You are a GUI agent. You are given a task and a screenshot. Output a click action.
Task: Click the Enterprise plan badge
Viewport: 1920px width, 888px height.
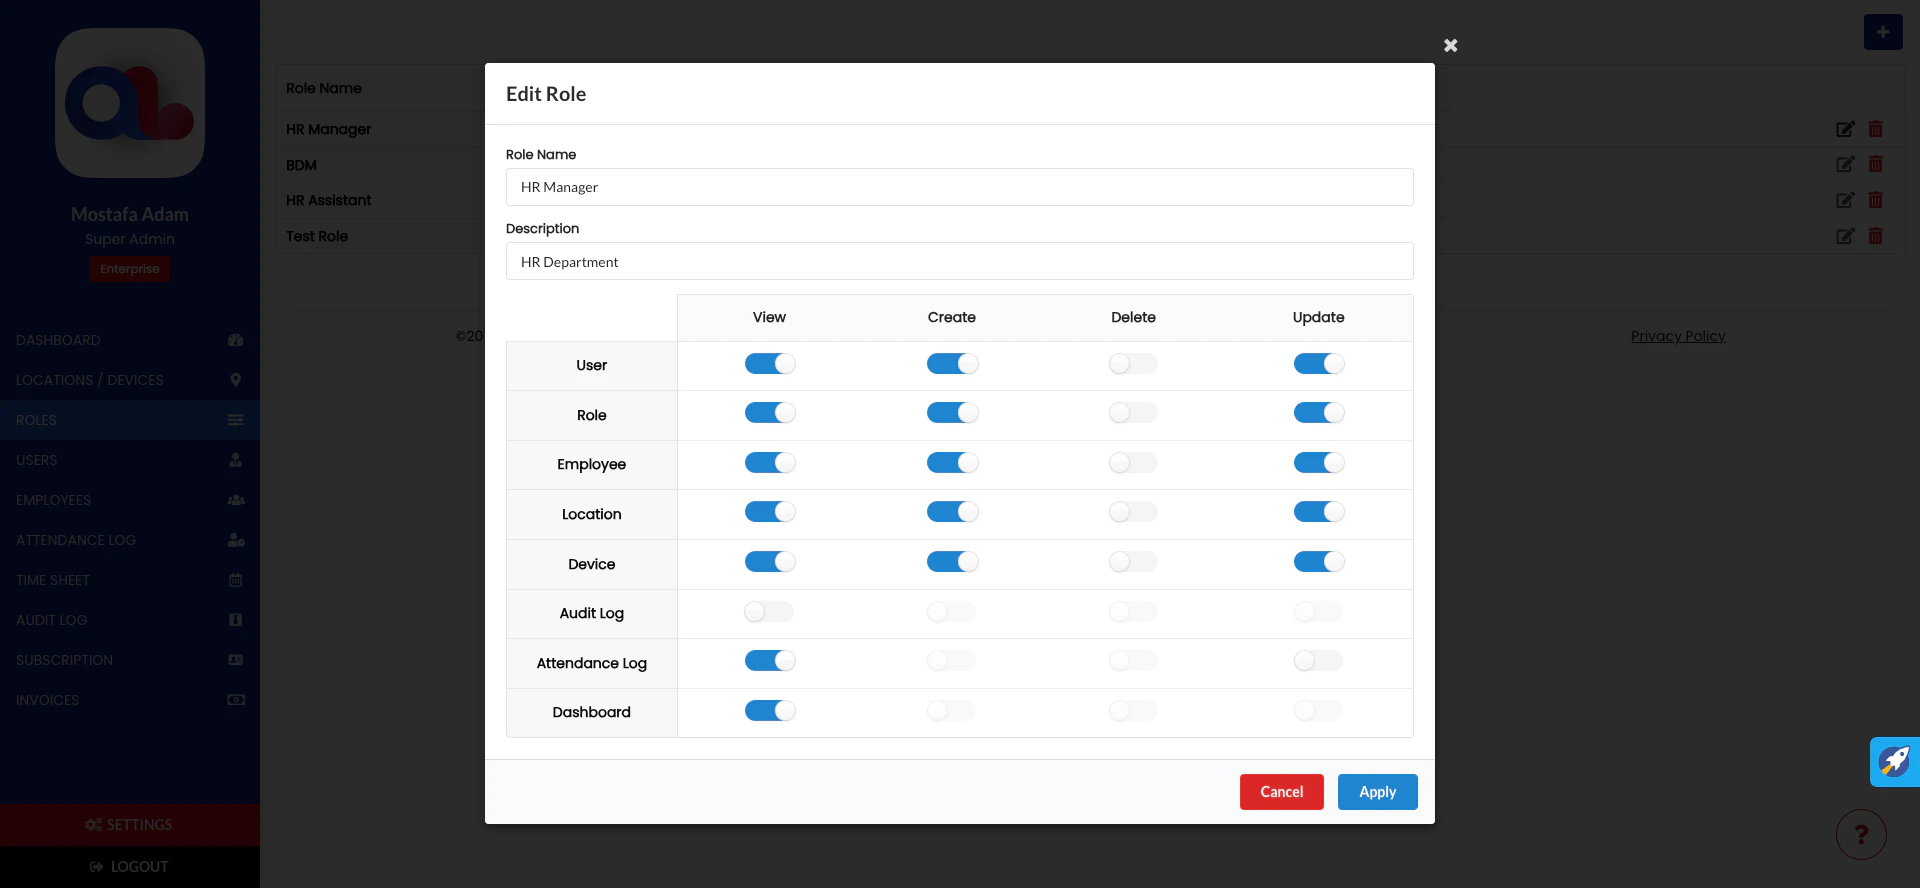pyautogui.click(x=130, y=269)
